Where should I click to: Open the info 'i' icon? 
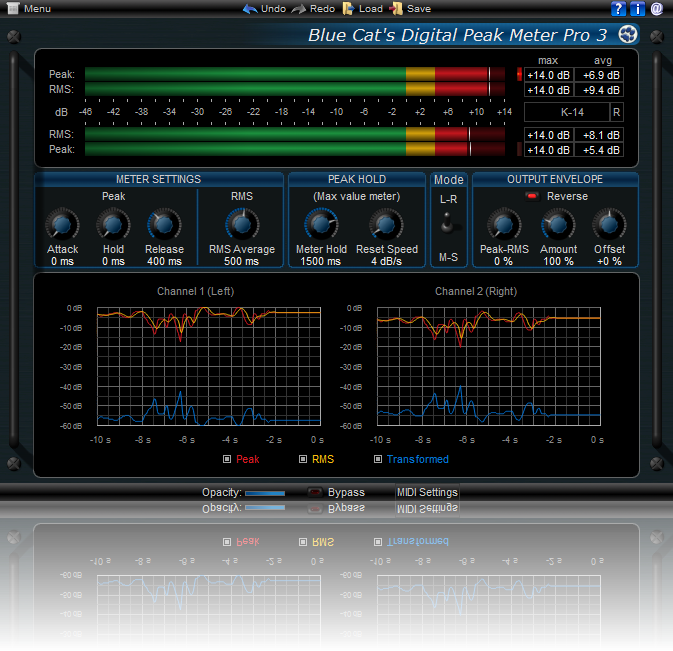(637, 9)
